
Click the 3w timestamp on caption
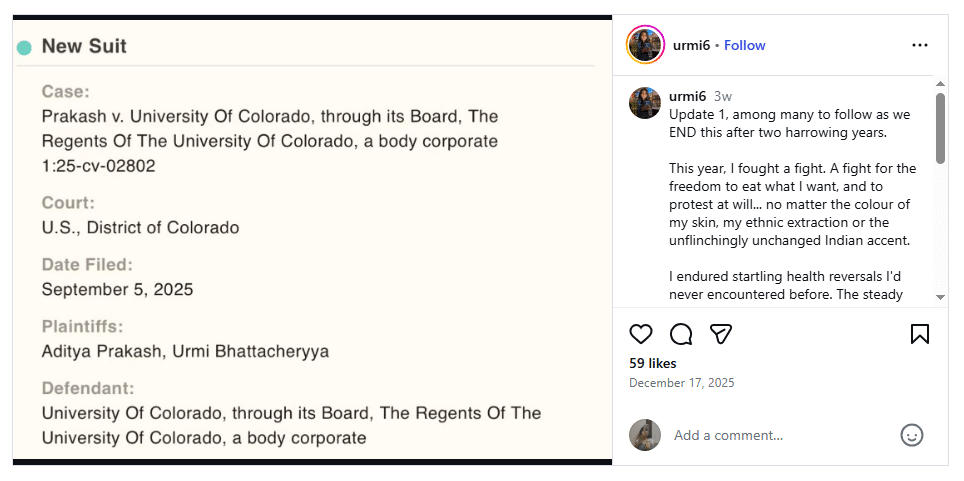722,97
